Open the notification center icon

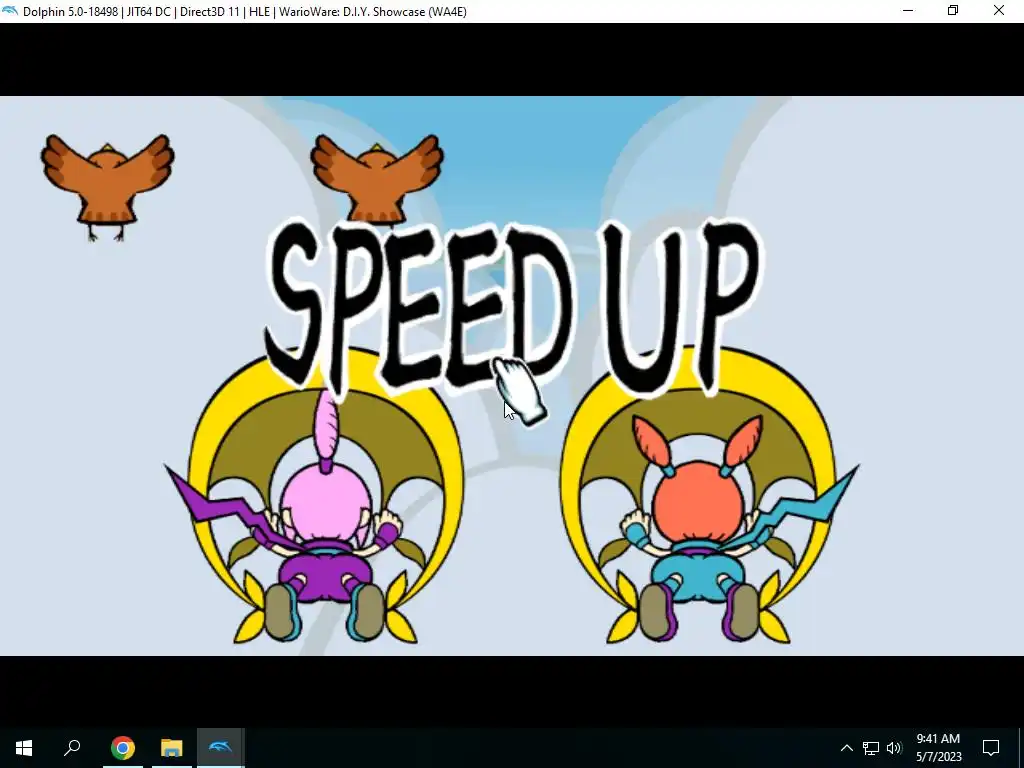(x=991, y=748)
